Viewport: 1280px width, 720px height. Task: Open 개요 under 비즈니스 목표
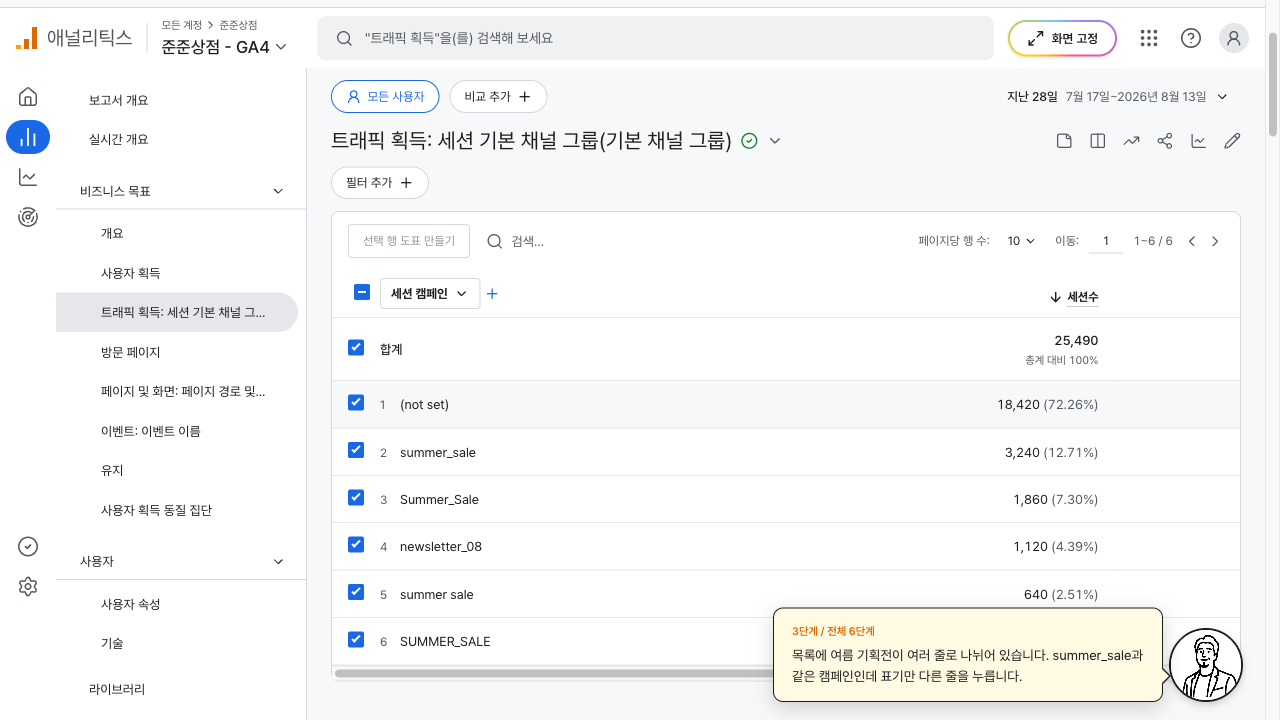tap(112, 233)
